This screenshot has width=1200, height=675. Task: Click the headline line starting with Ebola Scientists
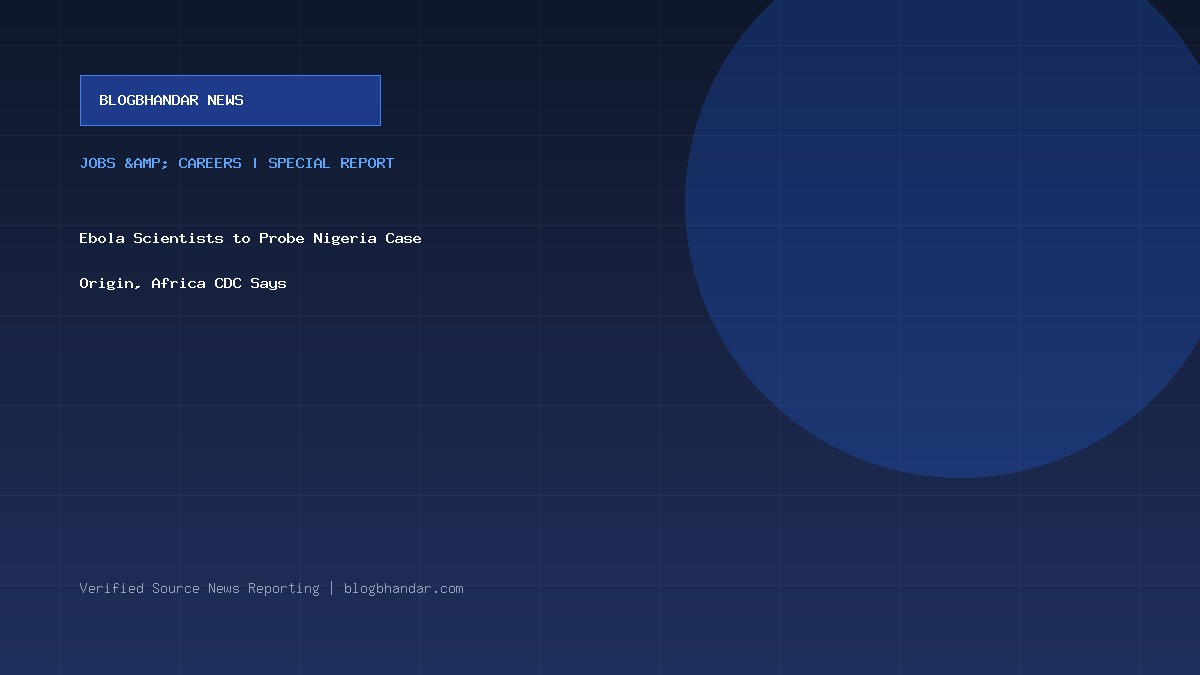[x=251, y=238]
